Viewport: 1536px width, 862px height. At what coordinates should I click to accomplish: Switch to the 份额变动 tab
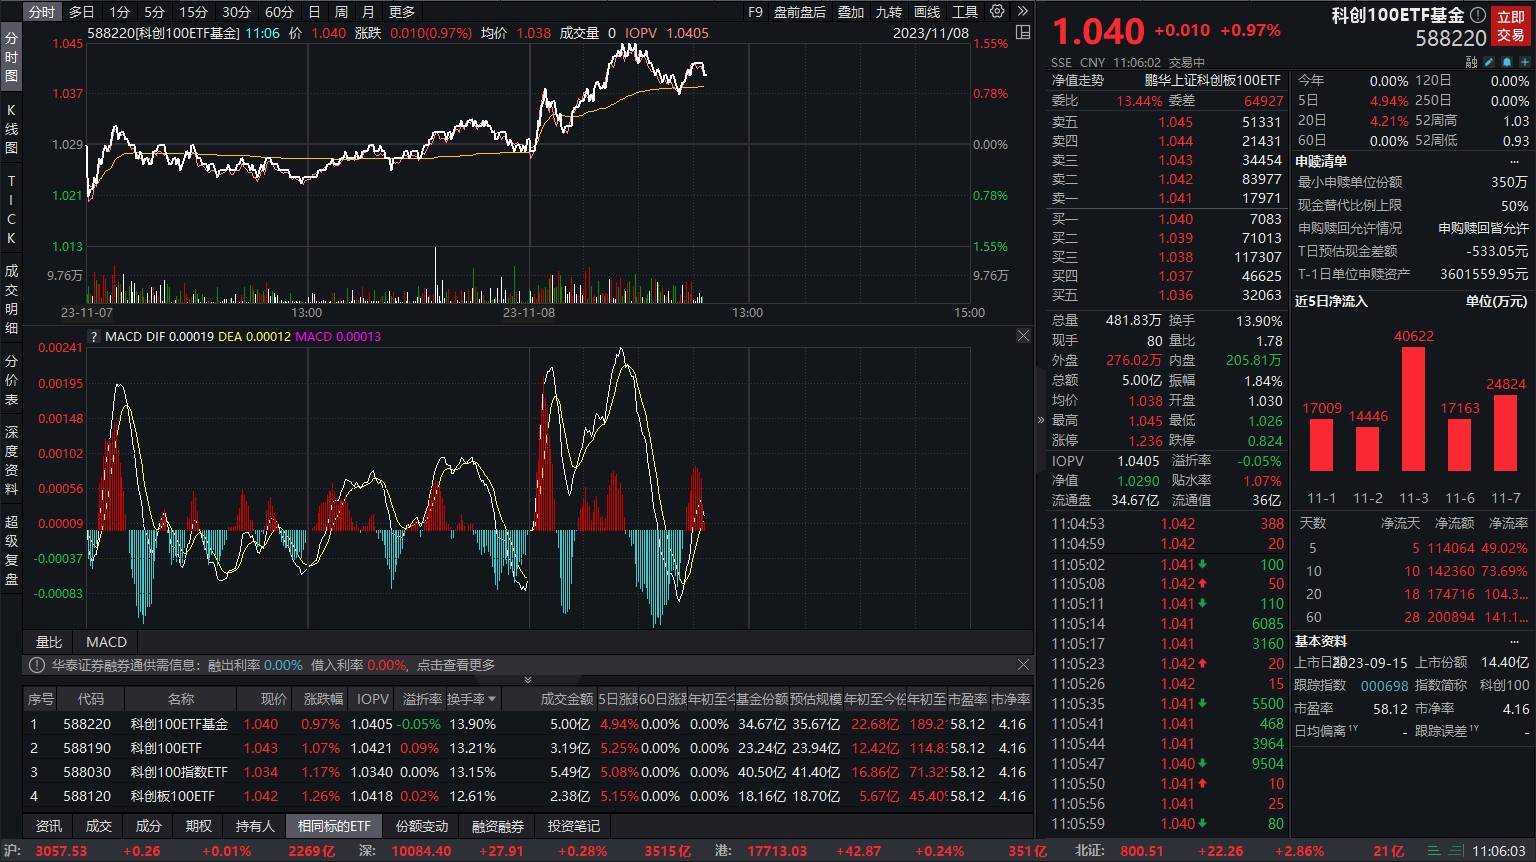tap(421, 826)
